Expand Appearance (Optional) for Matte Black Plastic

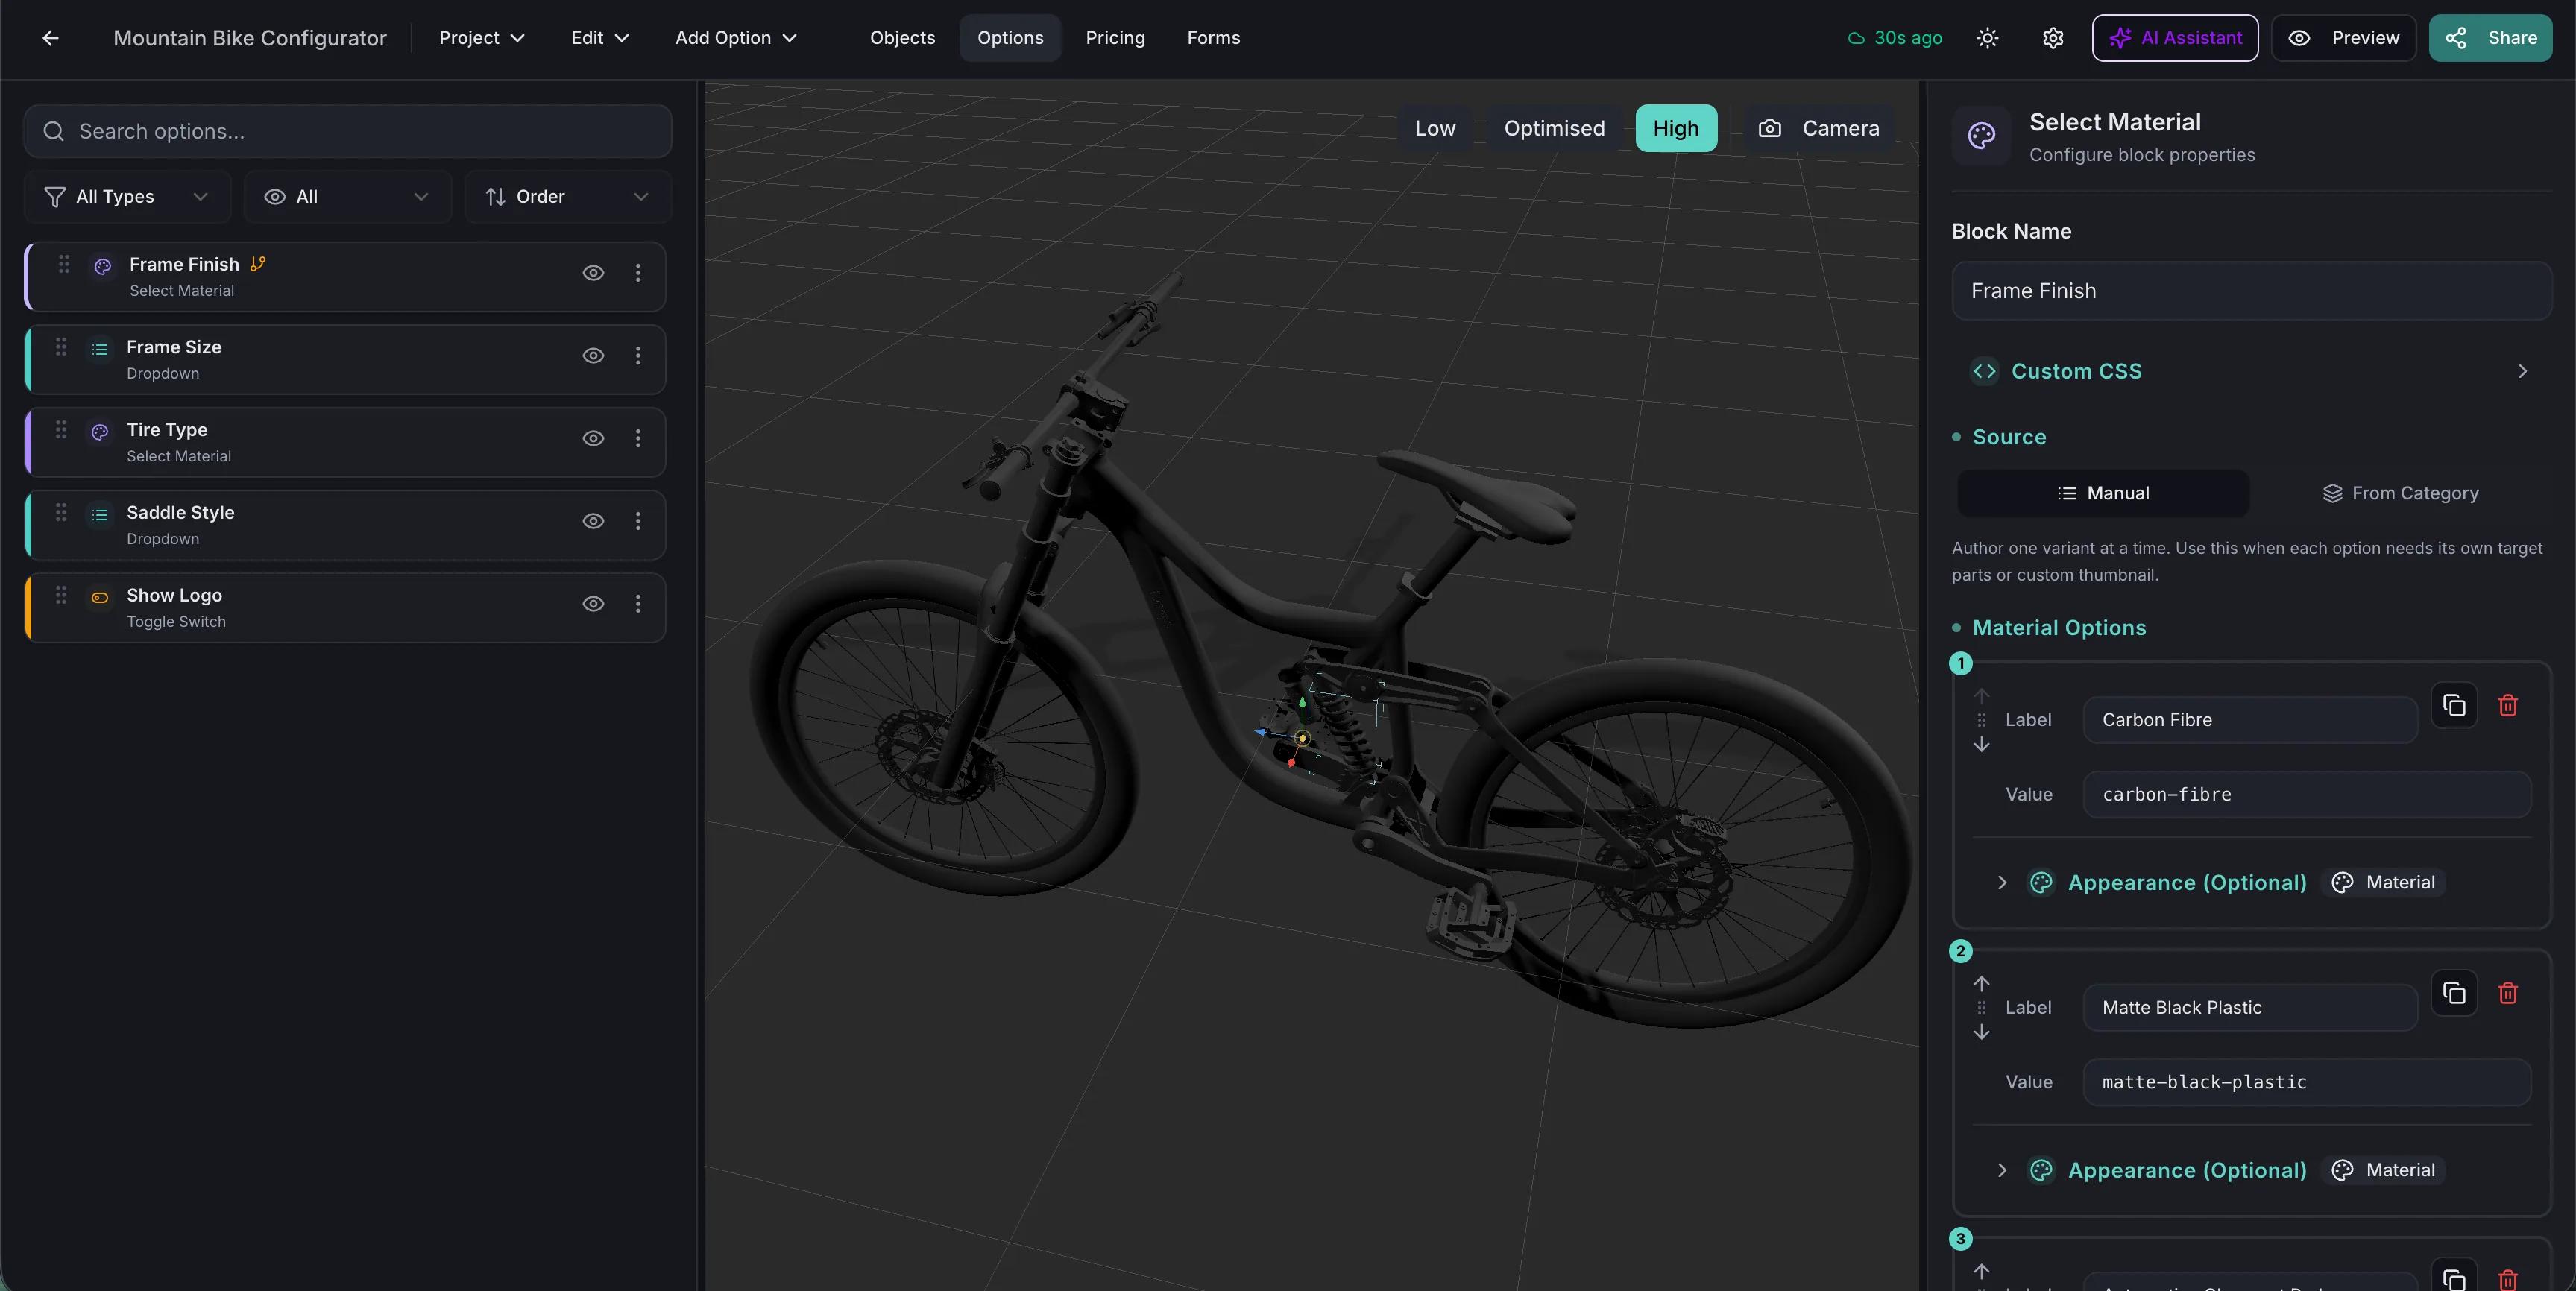(2002, 1170)
